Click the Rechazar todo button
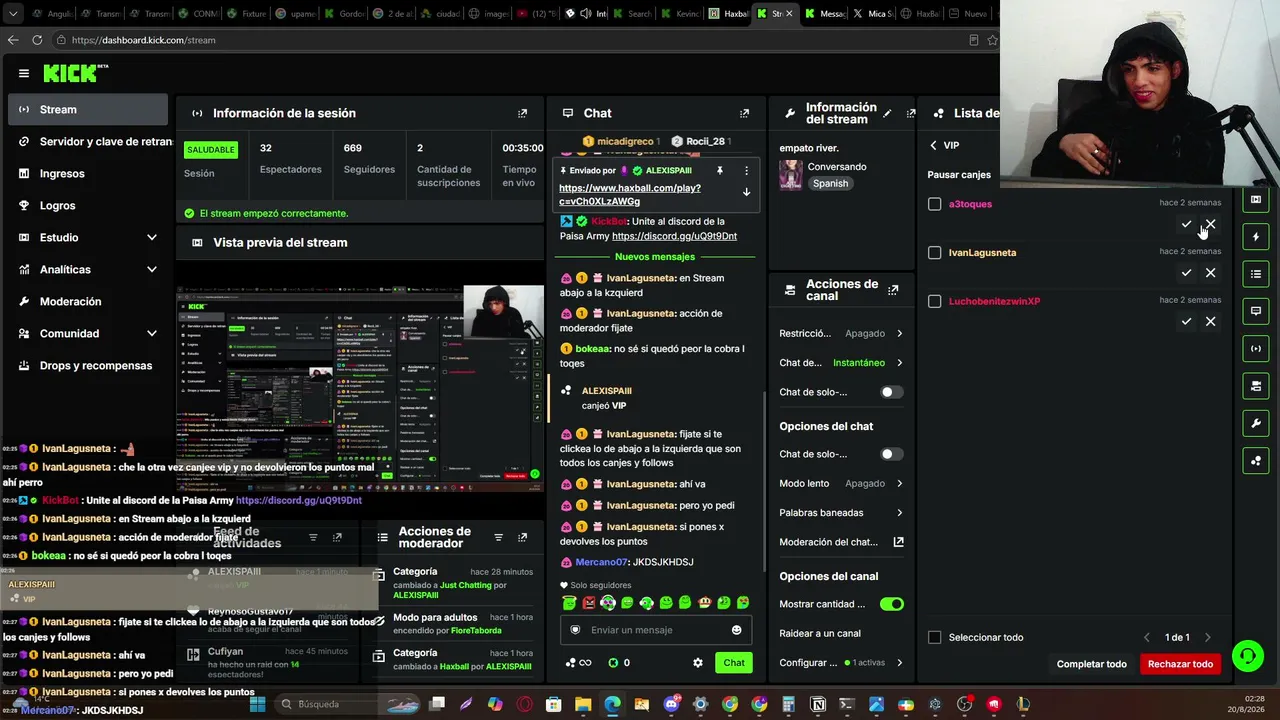 (1180, 664)
